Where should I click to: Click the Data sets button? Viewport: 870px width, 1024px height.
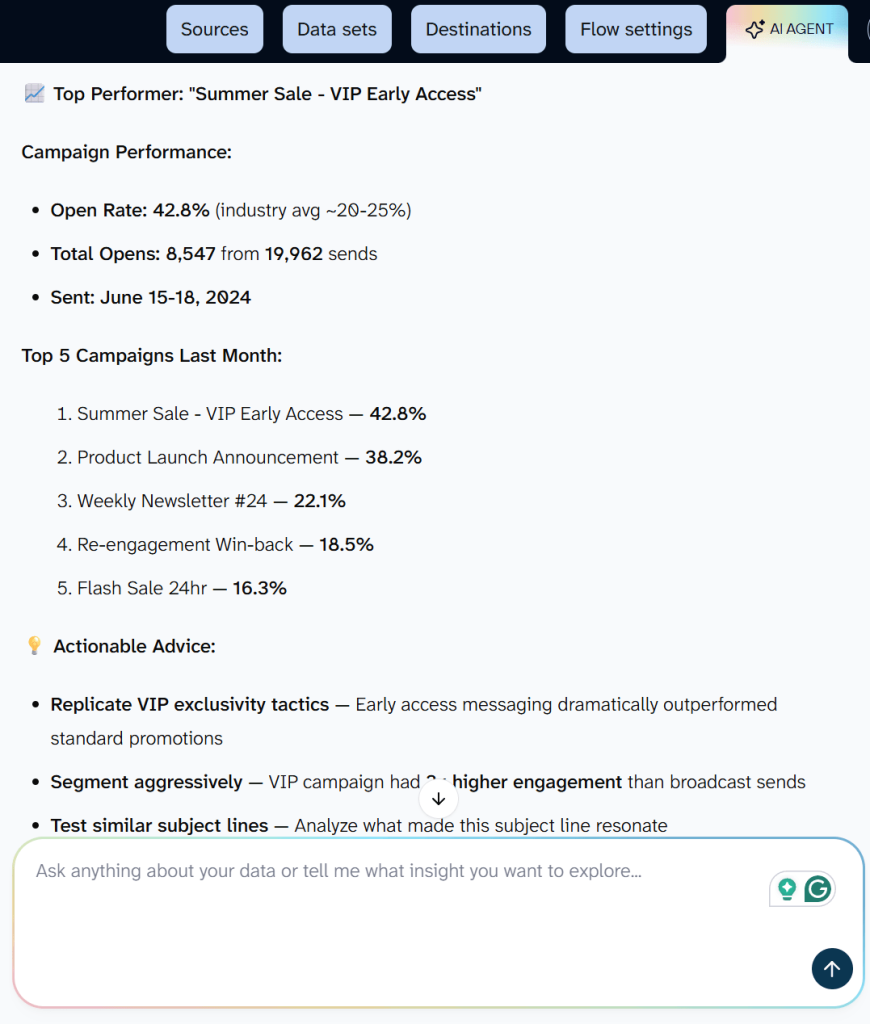click(336, 29)
